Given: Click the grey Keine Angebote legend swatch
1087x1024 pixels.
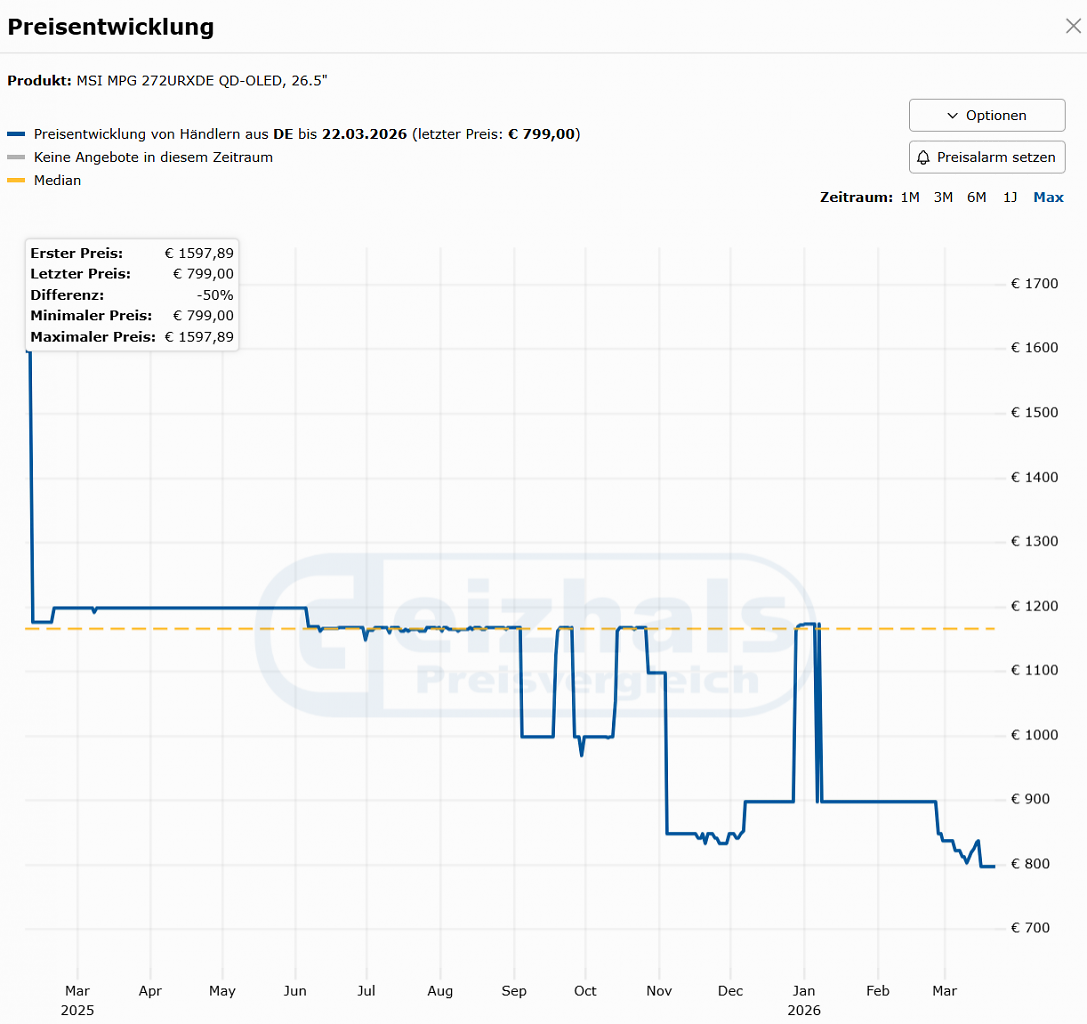Looking at the screenshot, I should pos(16,157).
